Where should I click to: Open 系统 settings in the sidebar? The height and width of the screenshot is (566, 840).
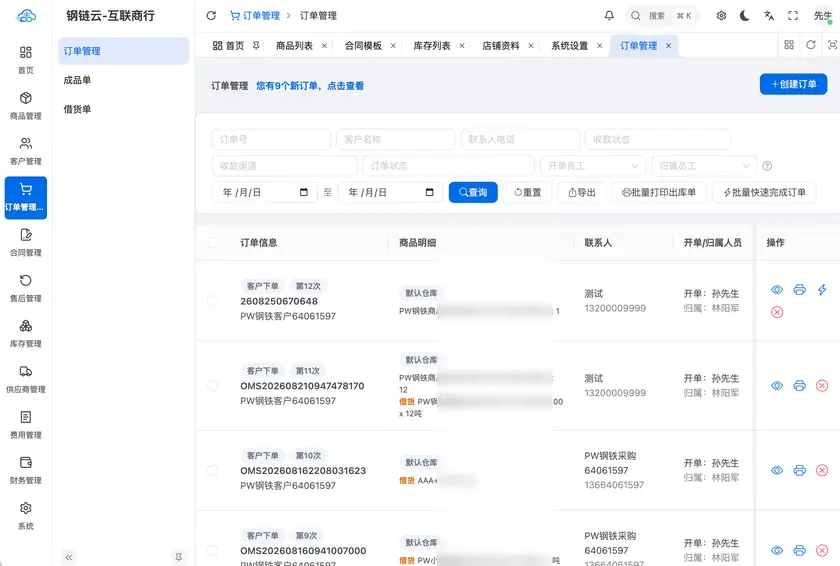click(26, 515)
